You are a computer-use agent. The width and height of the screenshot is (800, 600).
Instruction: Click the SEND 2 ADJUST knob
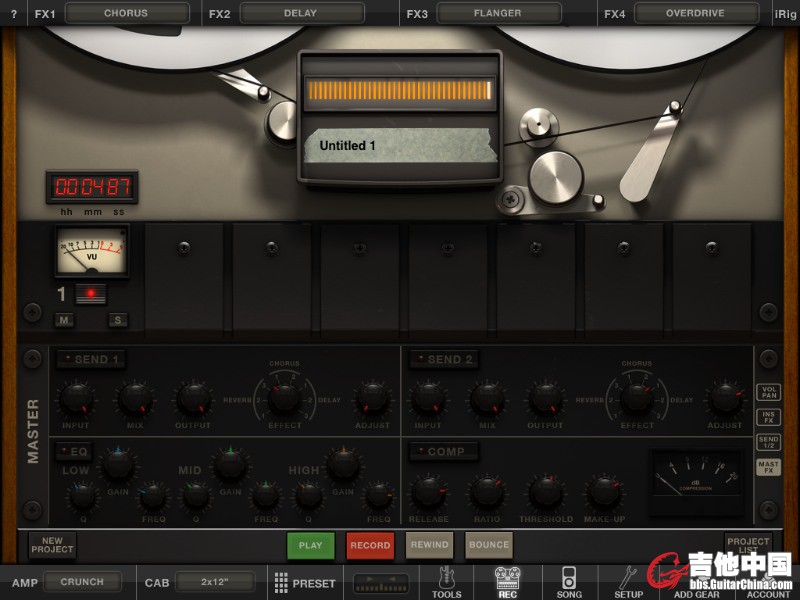click(725, 398)
